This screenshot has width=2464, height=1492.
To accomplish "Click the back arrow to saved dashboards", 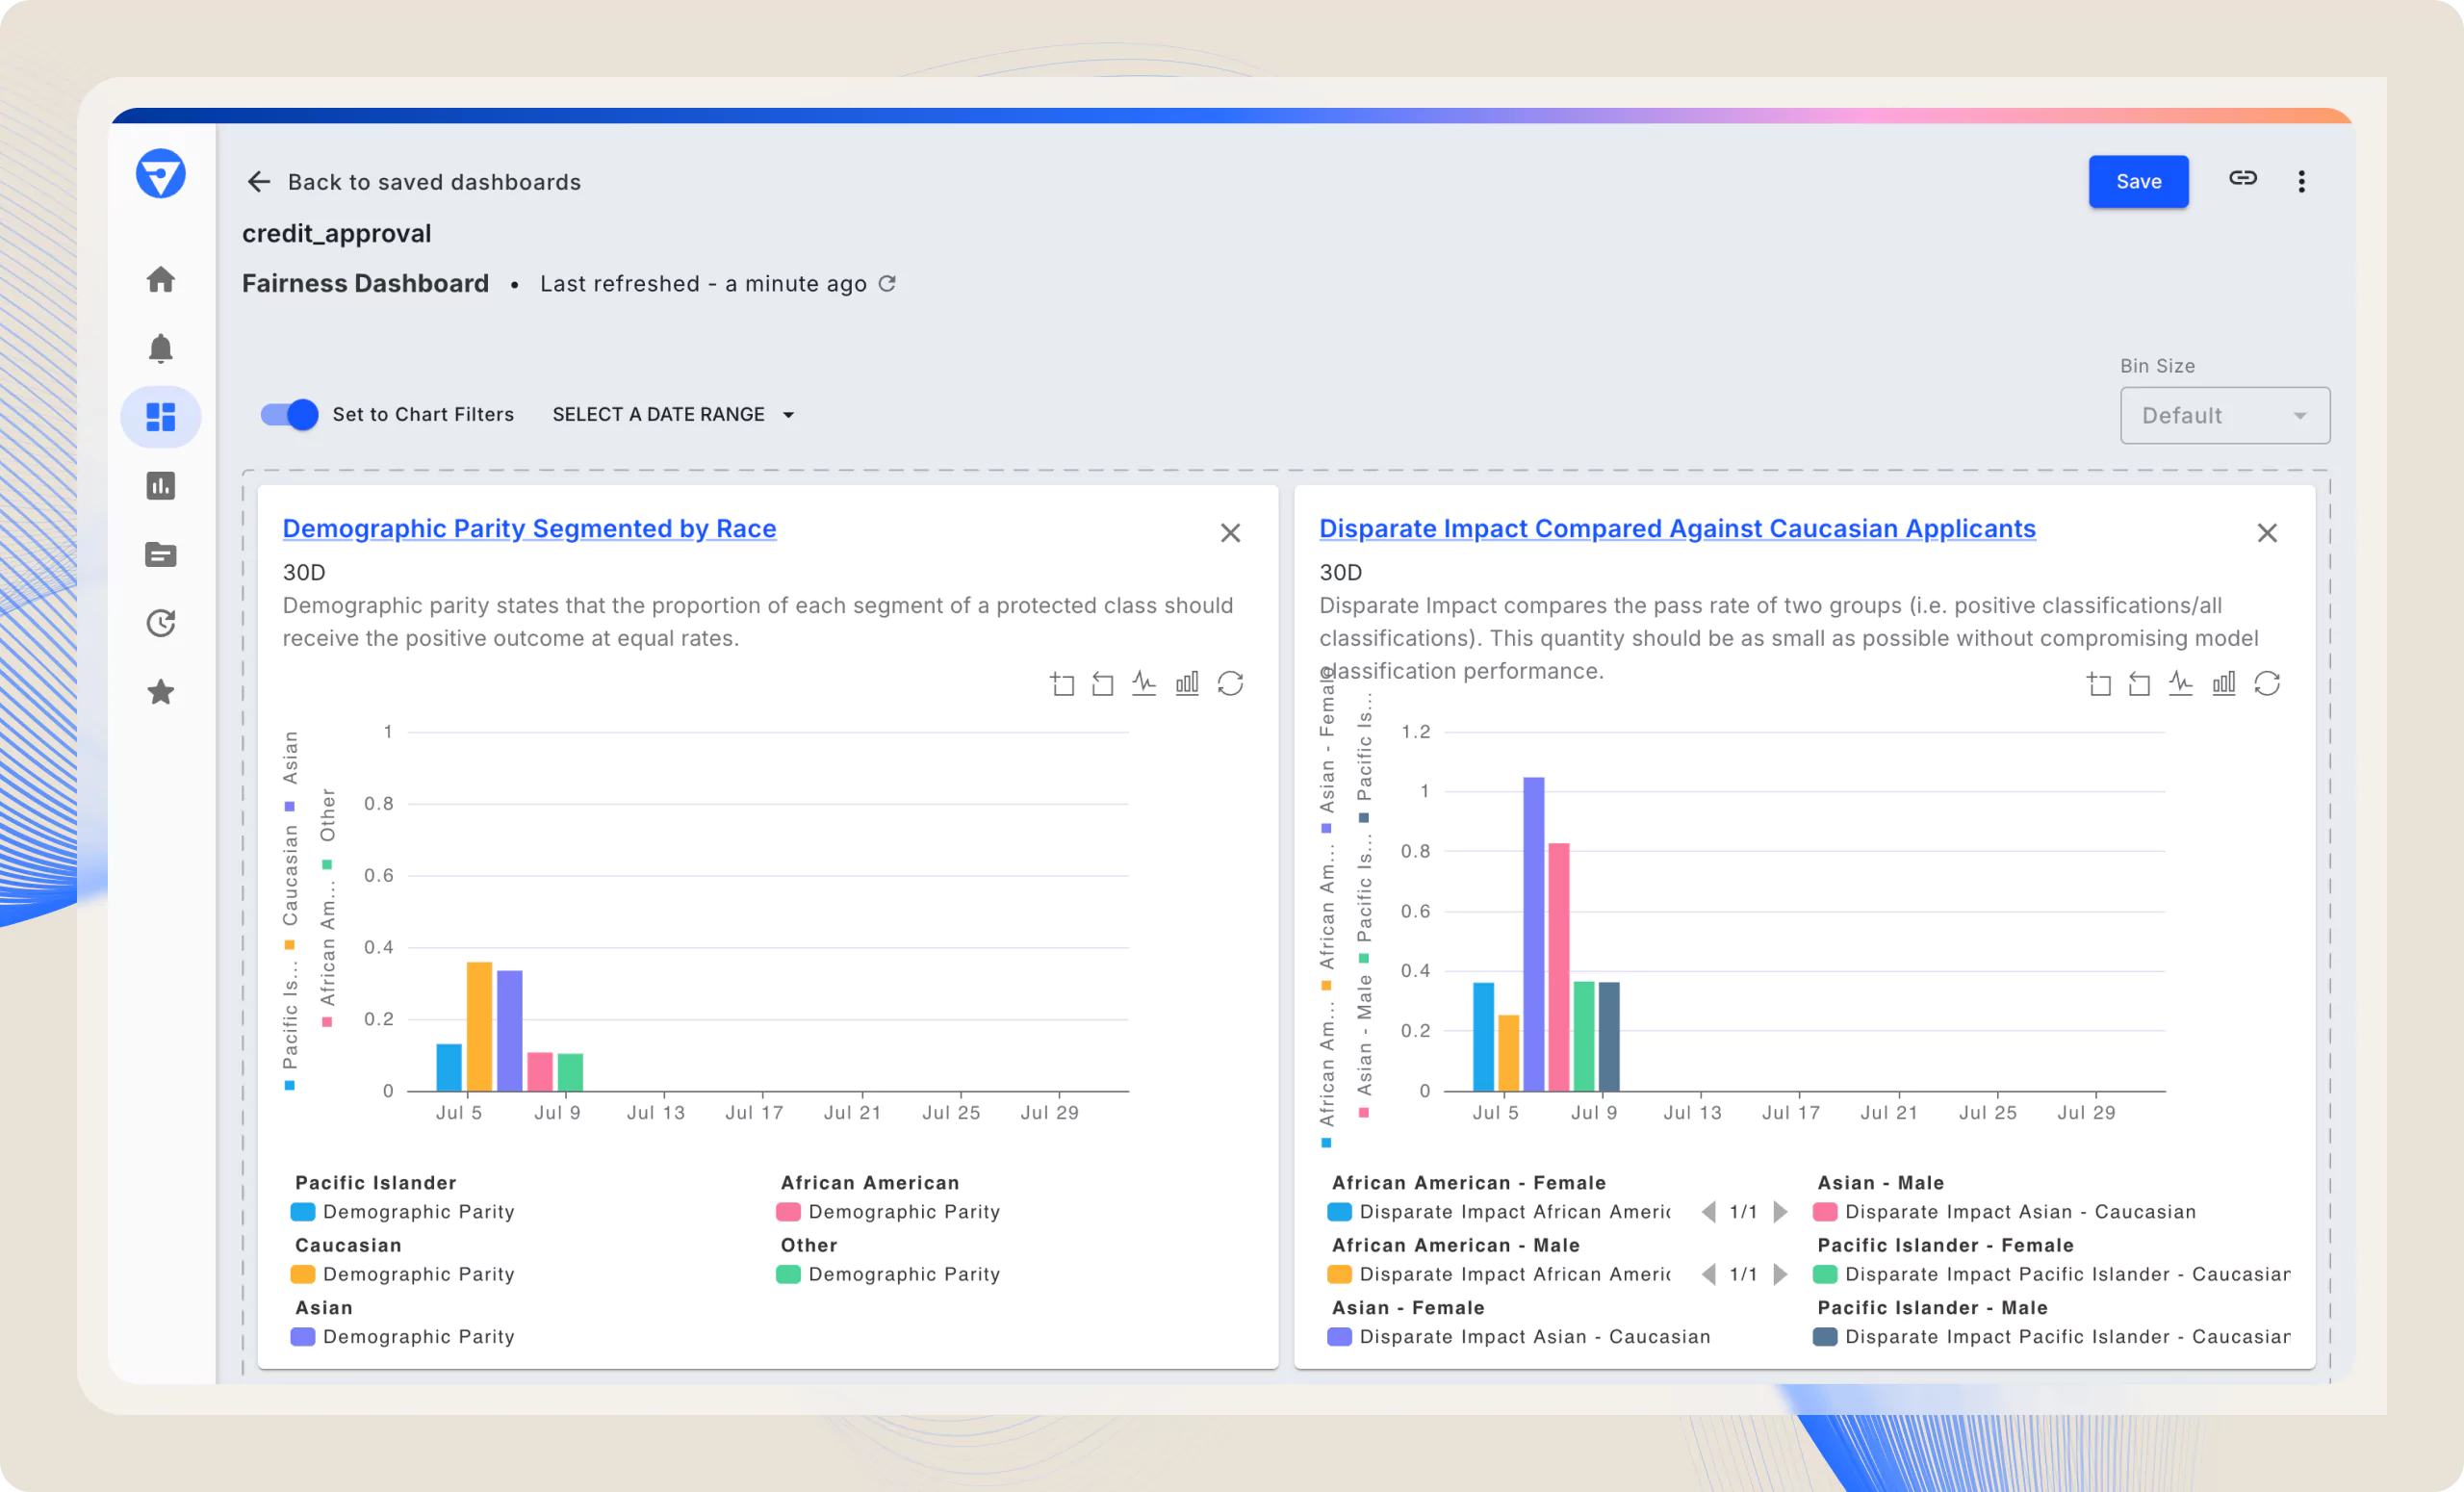I will click(259, 182).
